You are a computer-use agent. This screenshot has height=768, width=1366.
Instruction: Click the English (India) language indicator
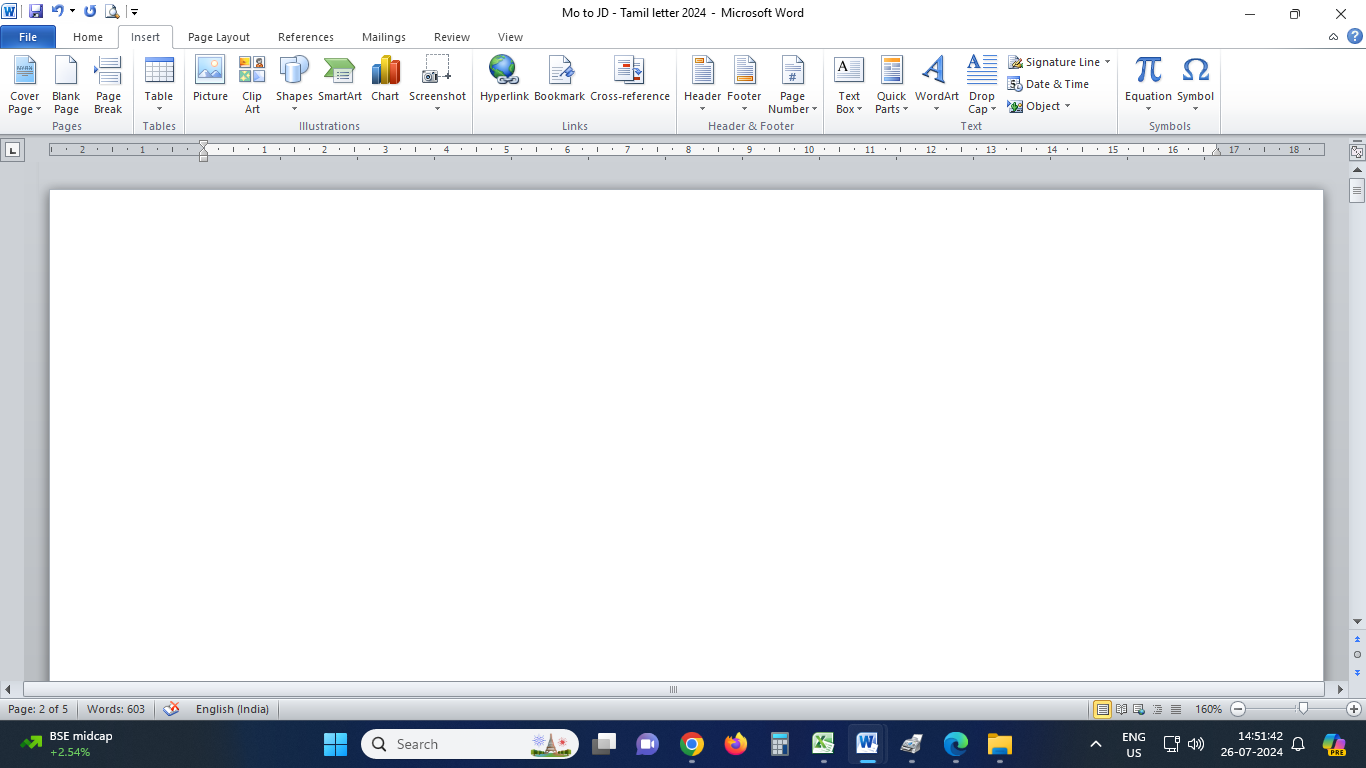click(232, 709)
